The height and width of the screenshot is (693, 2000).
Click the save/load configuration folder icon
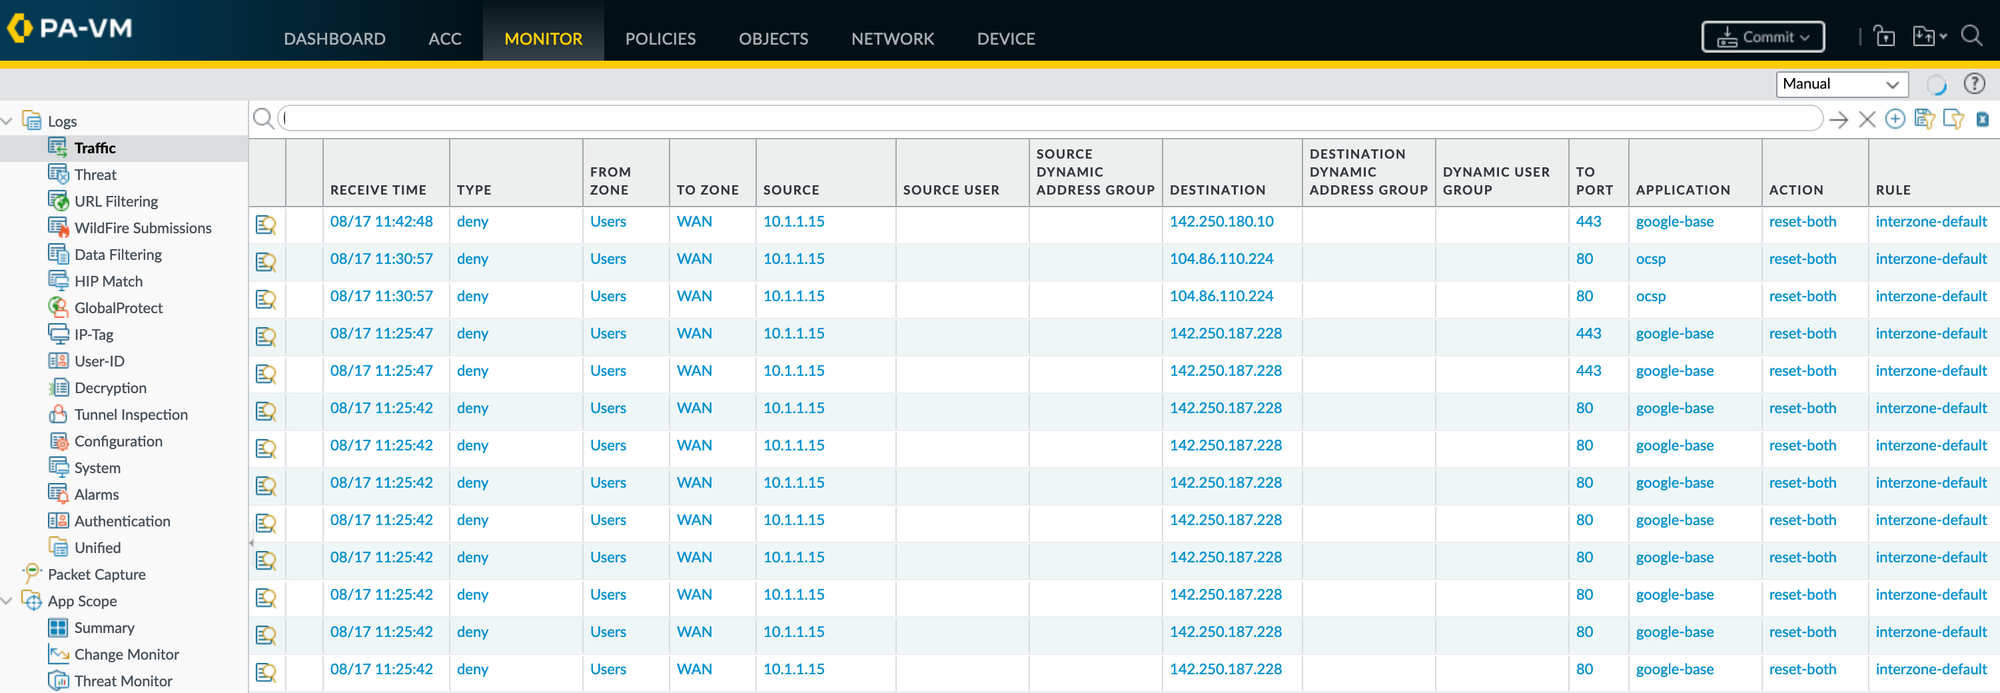coord(1924,36)
